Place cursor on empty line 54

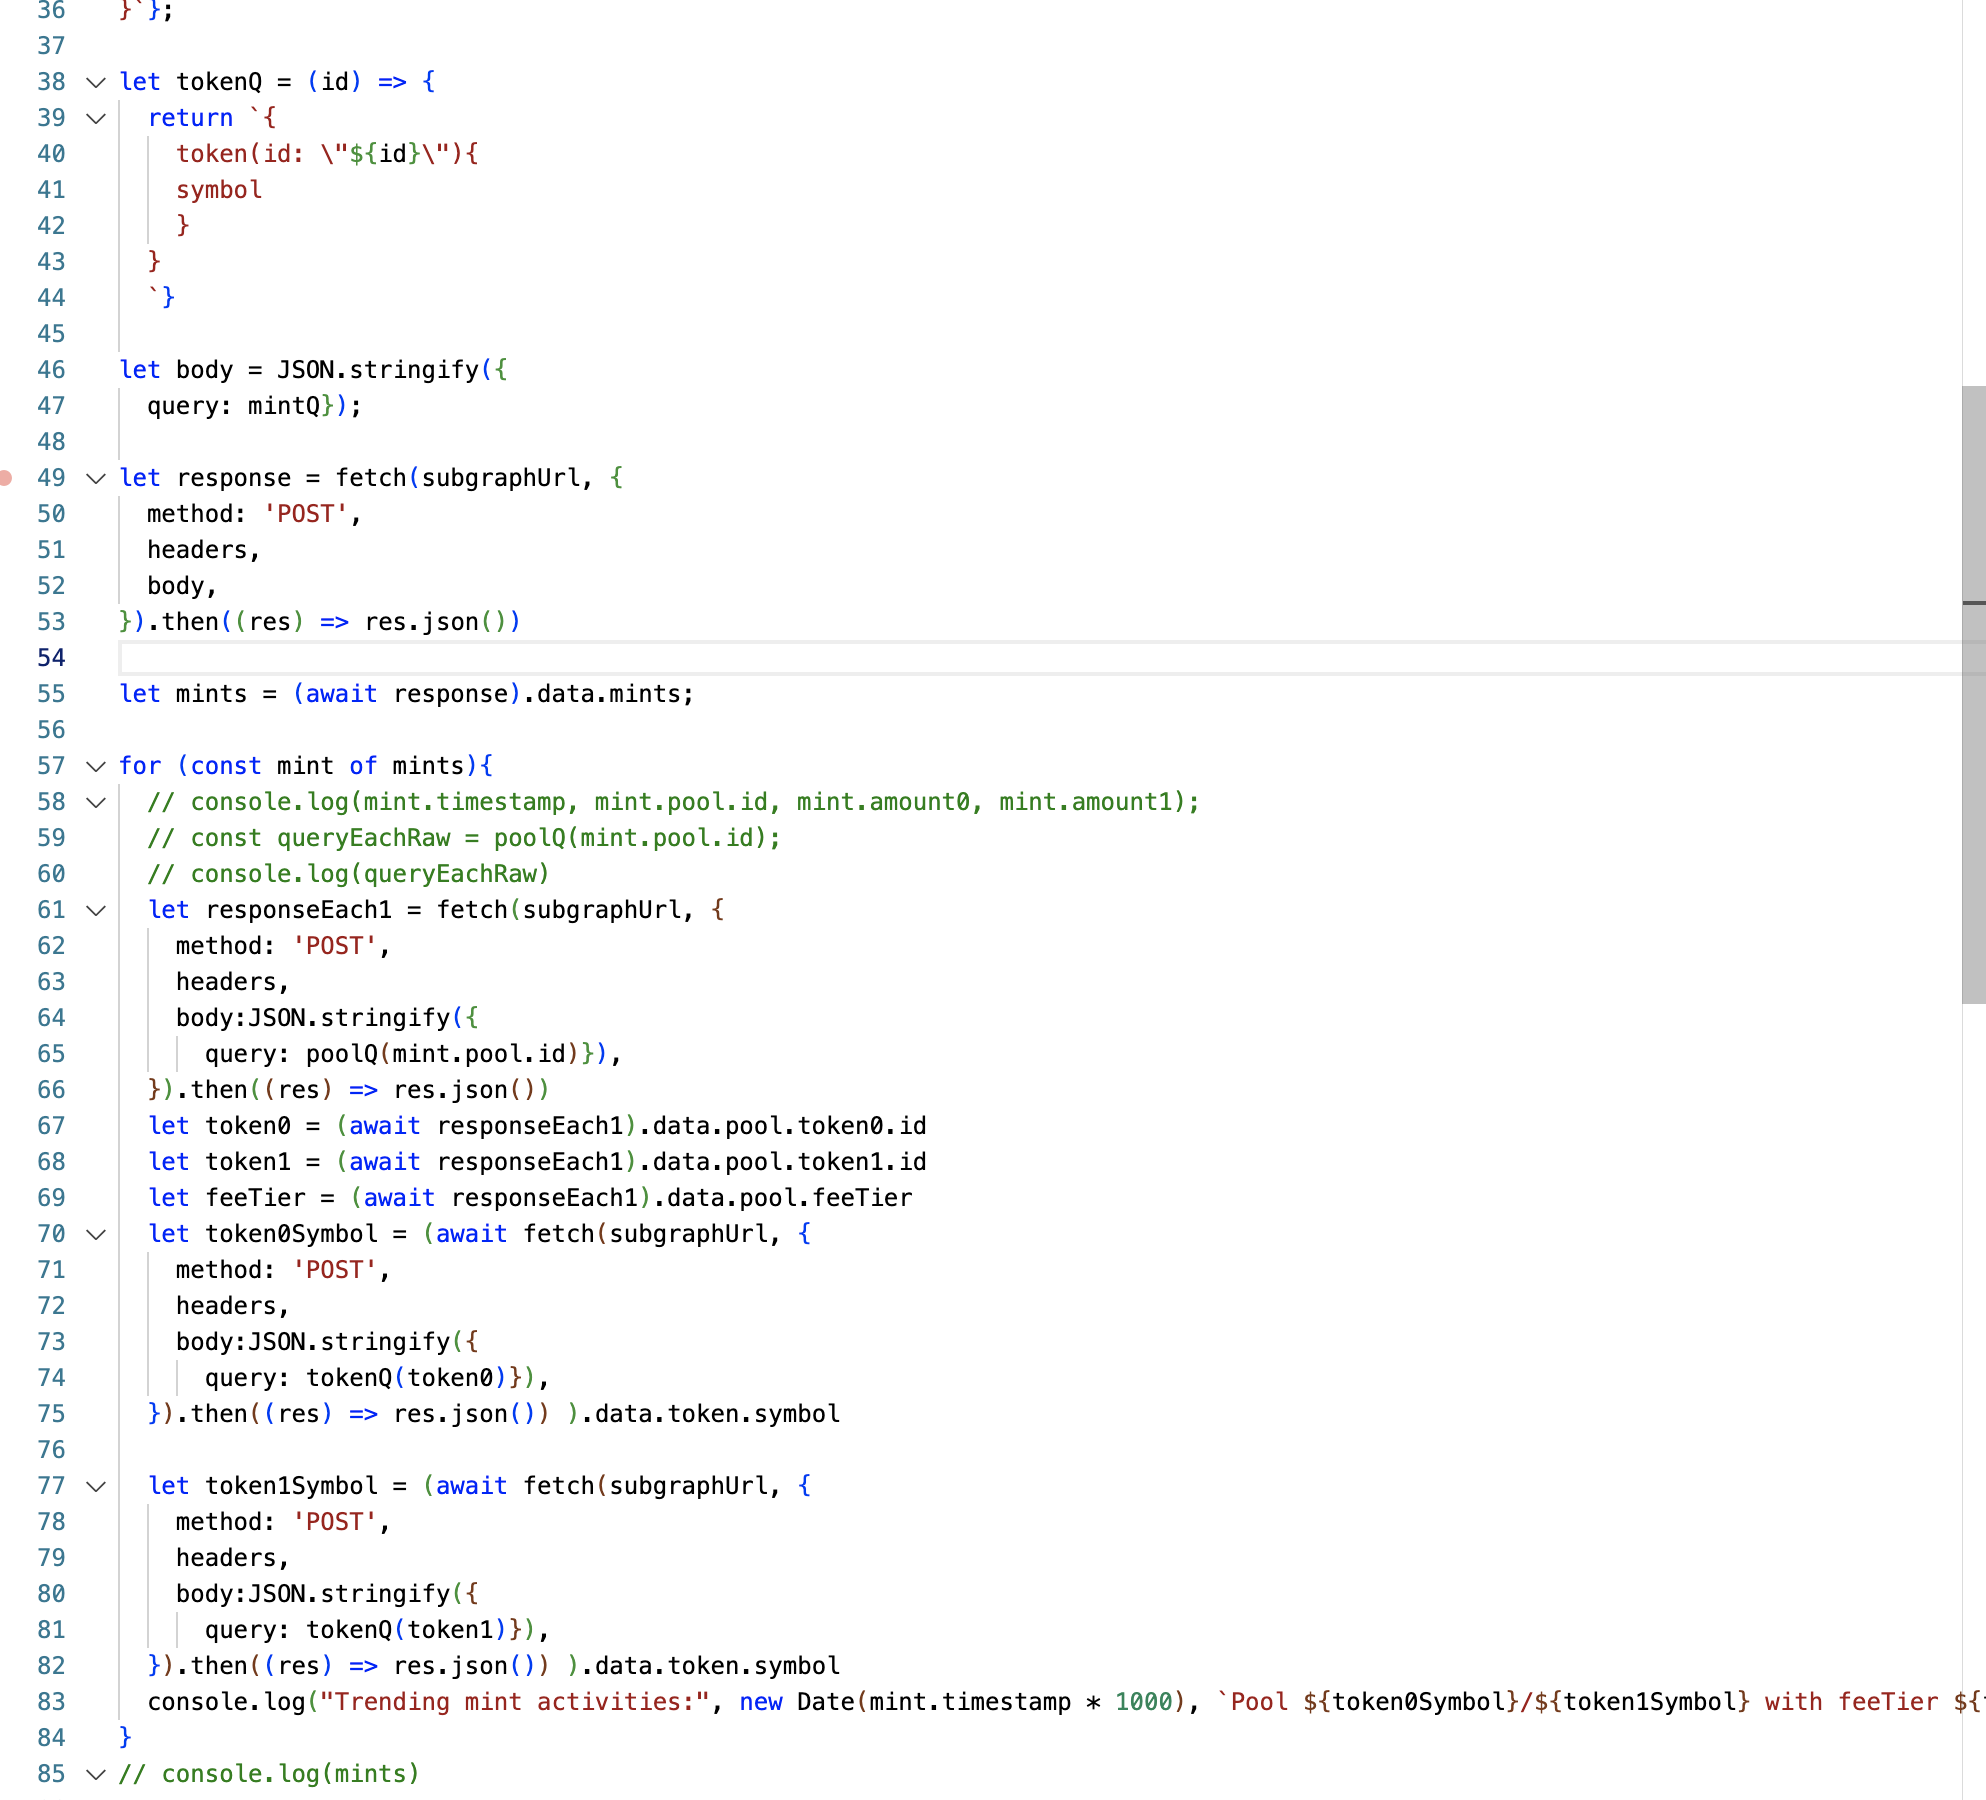coord(1040,658)
